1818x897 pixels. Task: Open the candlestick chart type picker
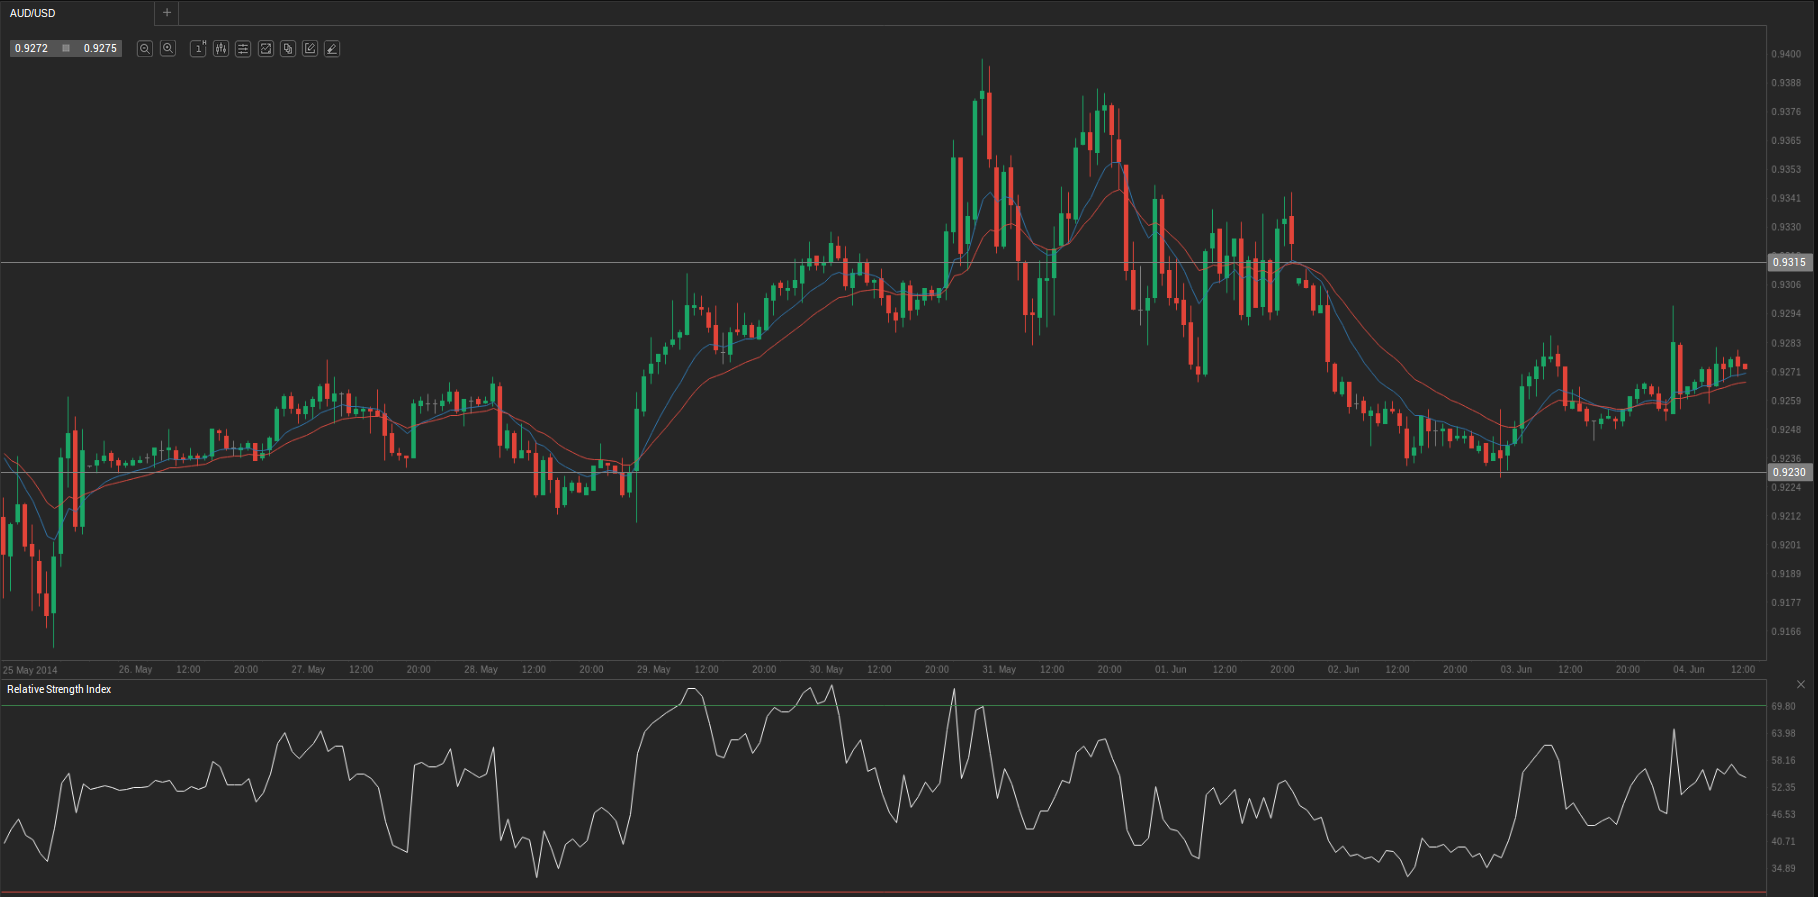220,48
